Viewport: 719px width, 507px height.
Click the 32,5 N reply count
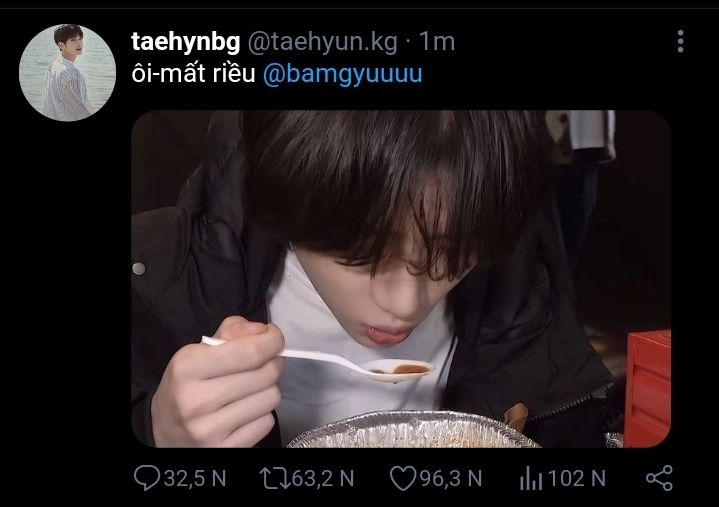pos(195,478)
